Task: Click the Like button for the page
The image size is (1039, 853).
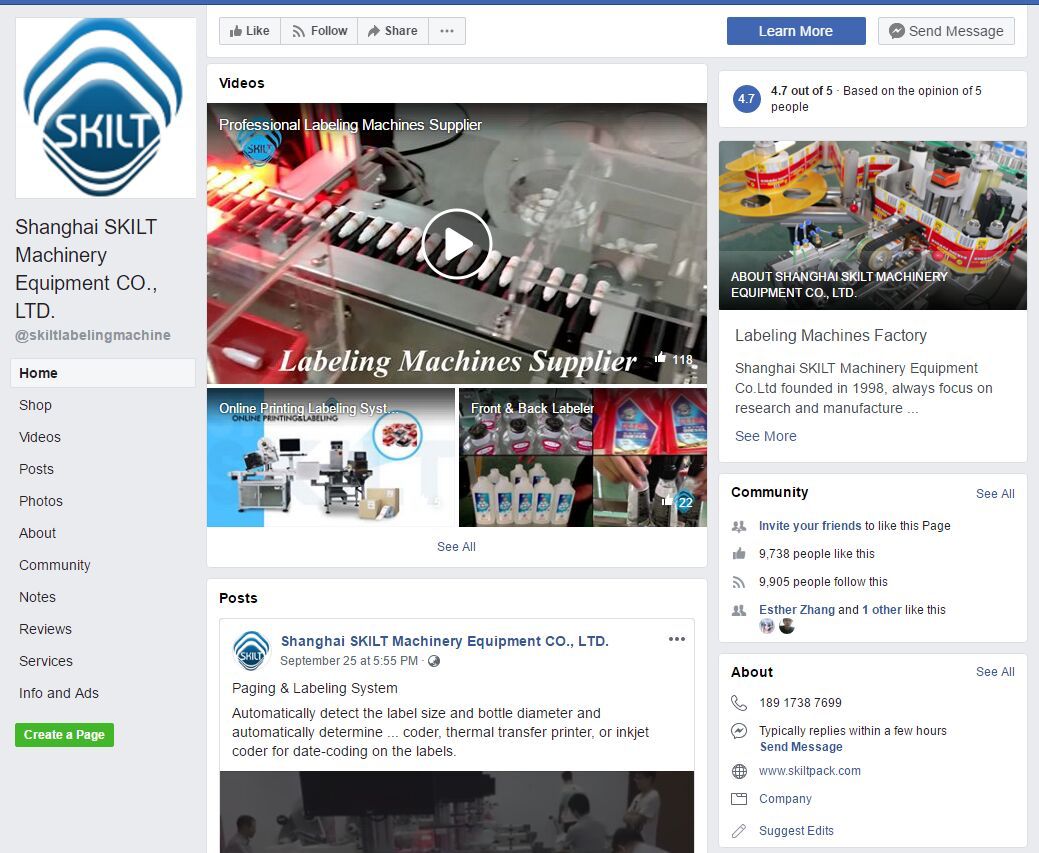Action: pyautogui.click(x=250, y=31)
